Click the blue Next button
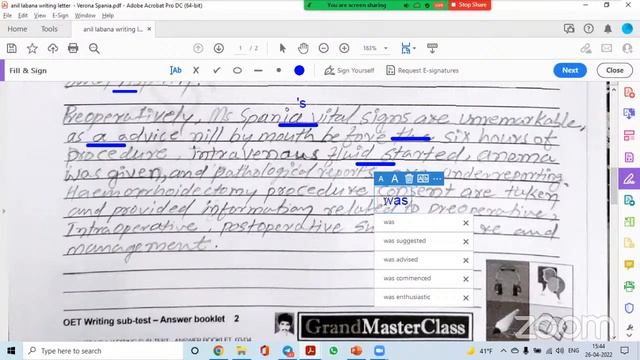This screenshot has height=360, width=640. pyautogui.click(x=570, y=70)
